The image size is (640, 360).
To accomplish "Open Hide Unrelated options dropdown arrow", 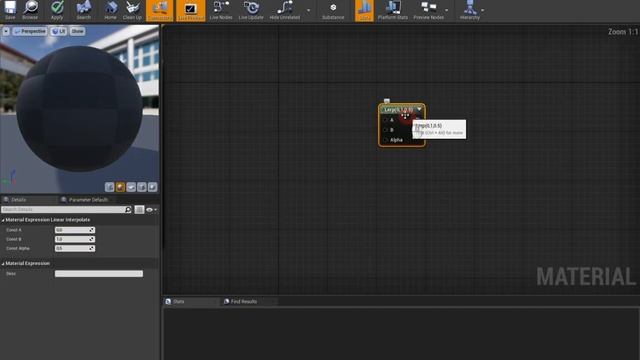I will [308, 10].
